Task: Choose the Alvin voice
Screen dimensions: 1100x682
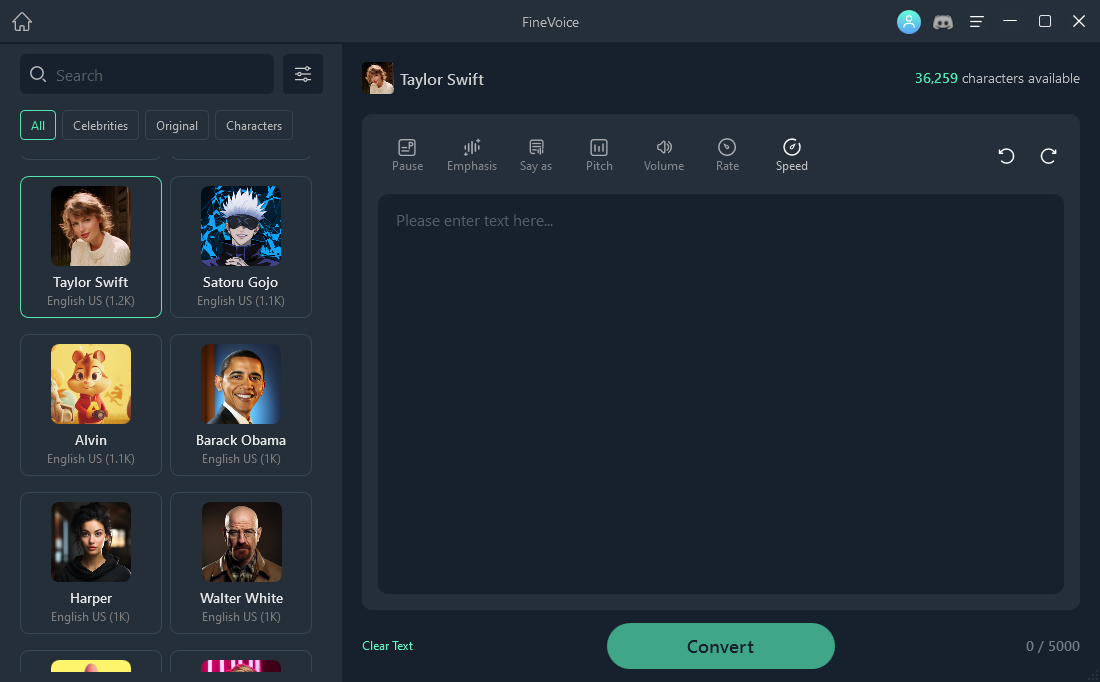Action: point(91,405)
